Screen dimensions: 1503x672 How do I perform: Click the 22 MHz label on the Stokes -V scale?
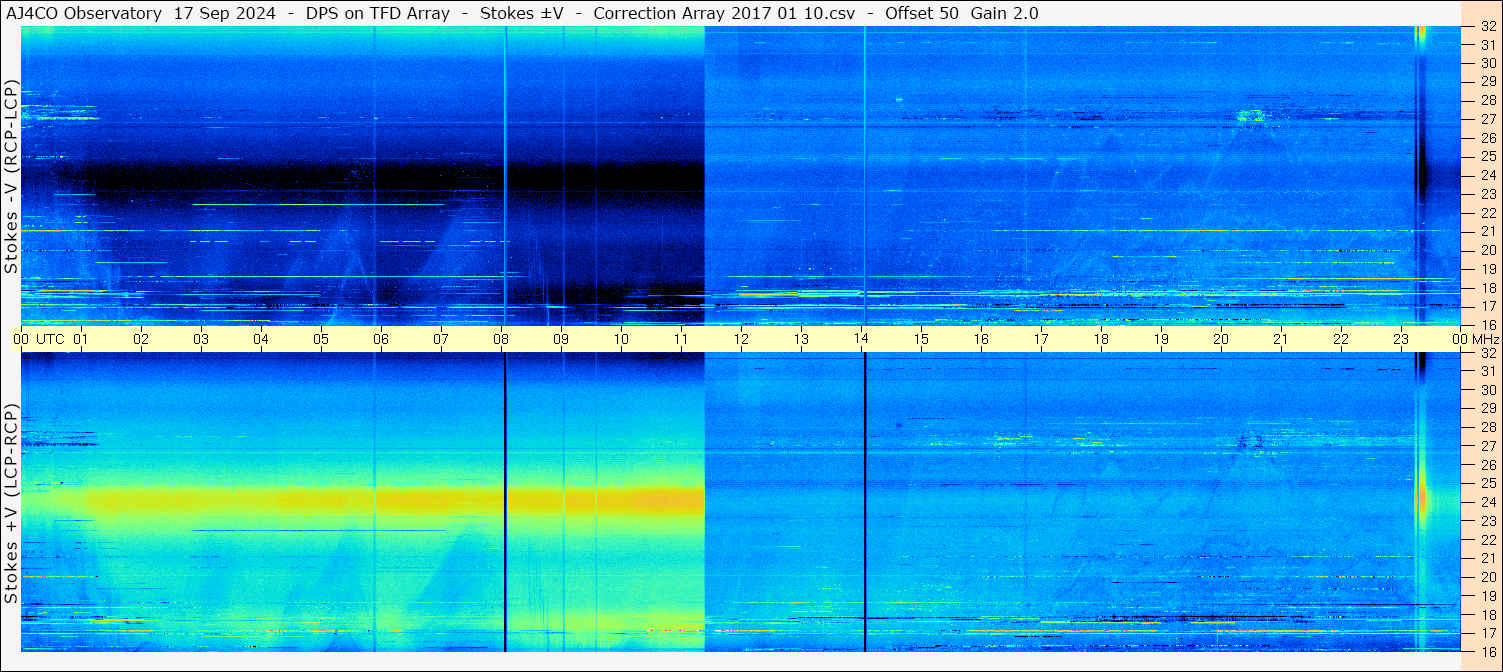point(1487,213)
